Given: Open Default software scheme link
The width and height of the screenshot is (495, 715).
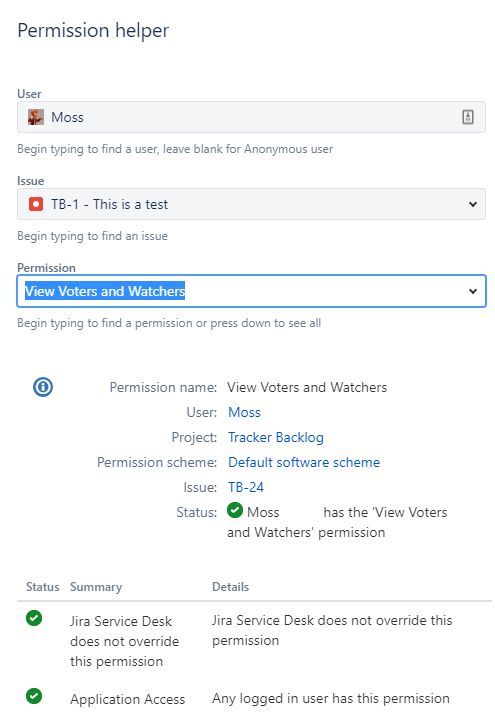Looking at the screenshot, I should coord(304,462).
